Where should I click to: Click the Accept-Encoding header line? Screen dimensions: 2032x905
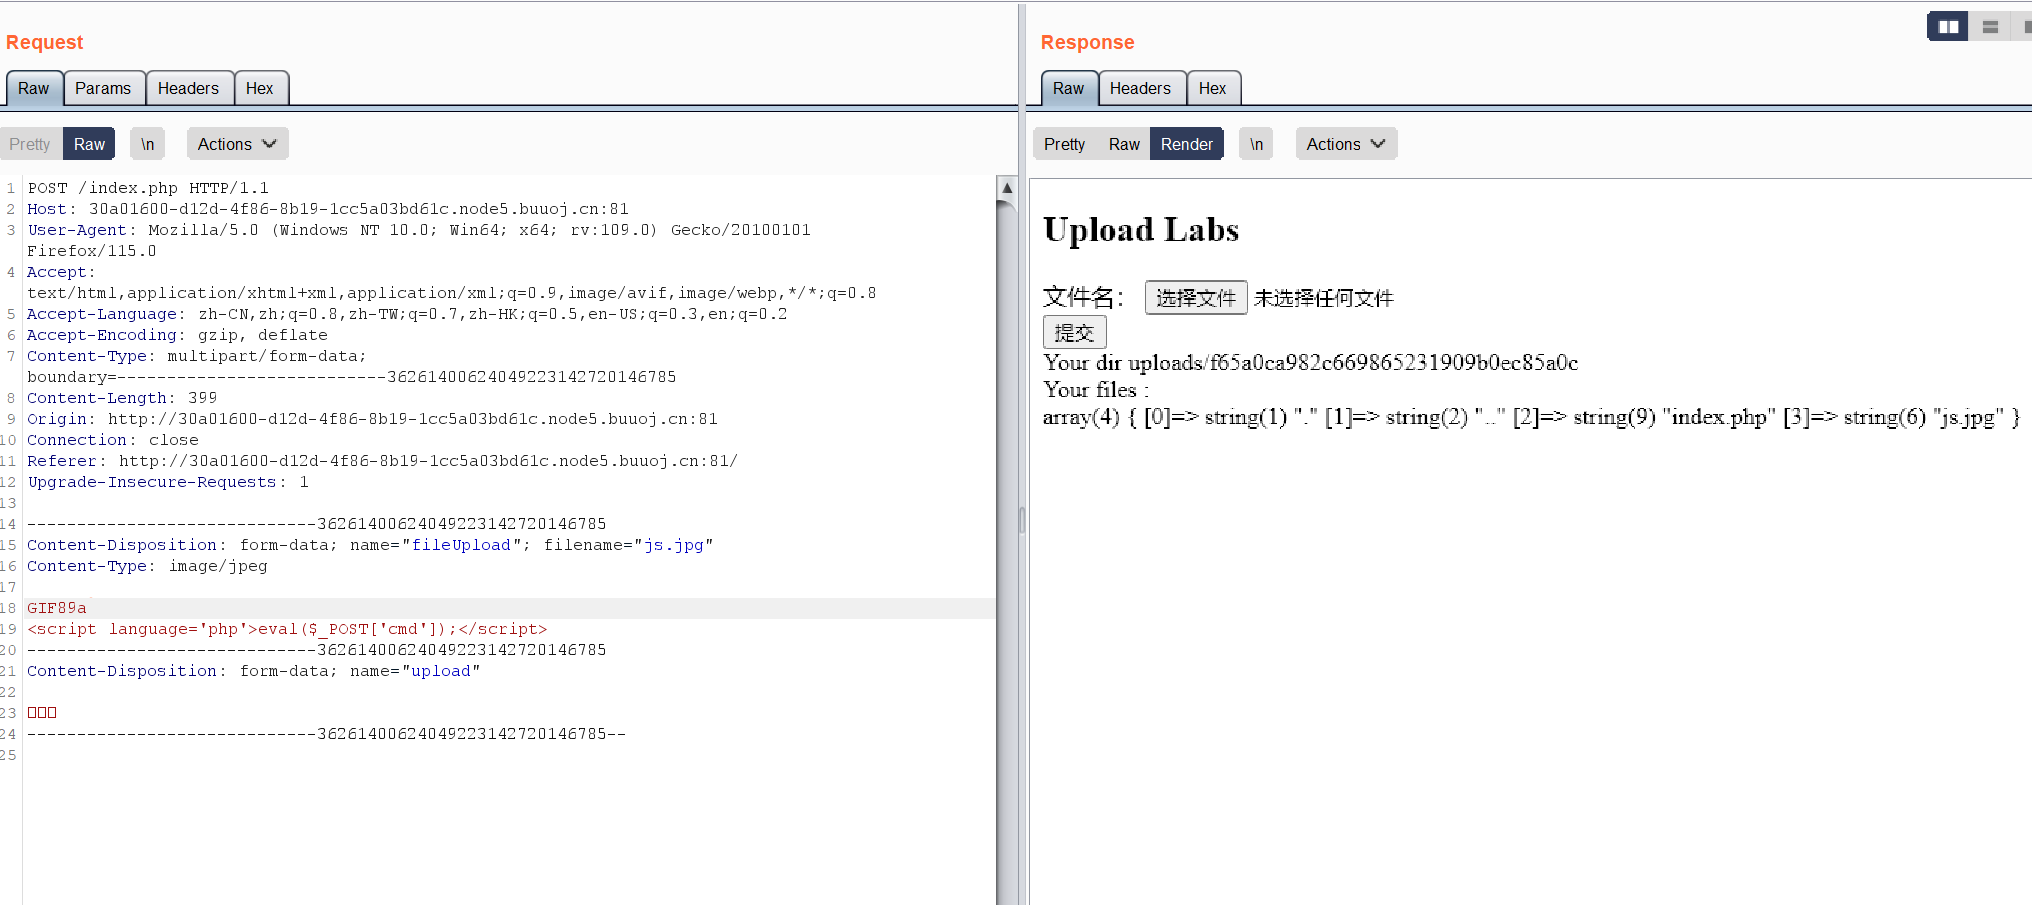click(x=177, y=335)
